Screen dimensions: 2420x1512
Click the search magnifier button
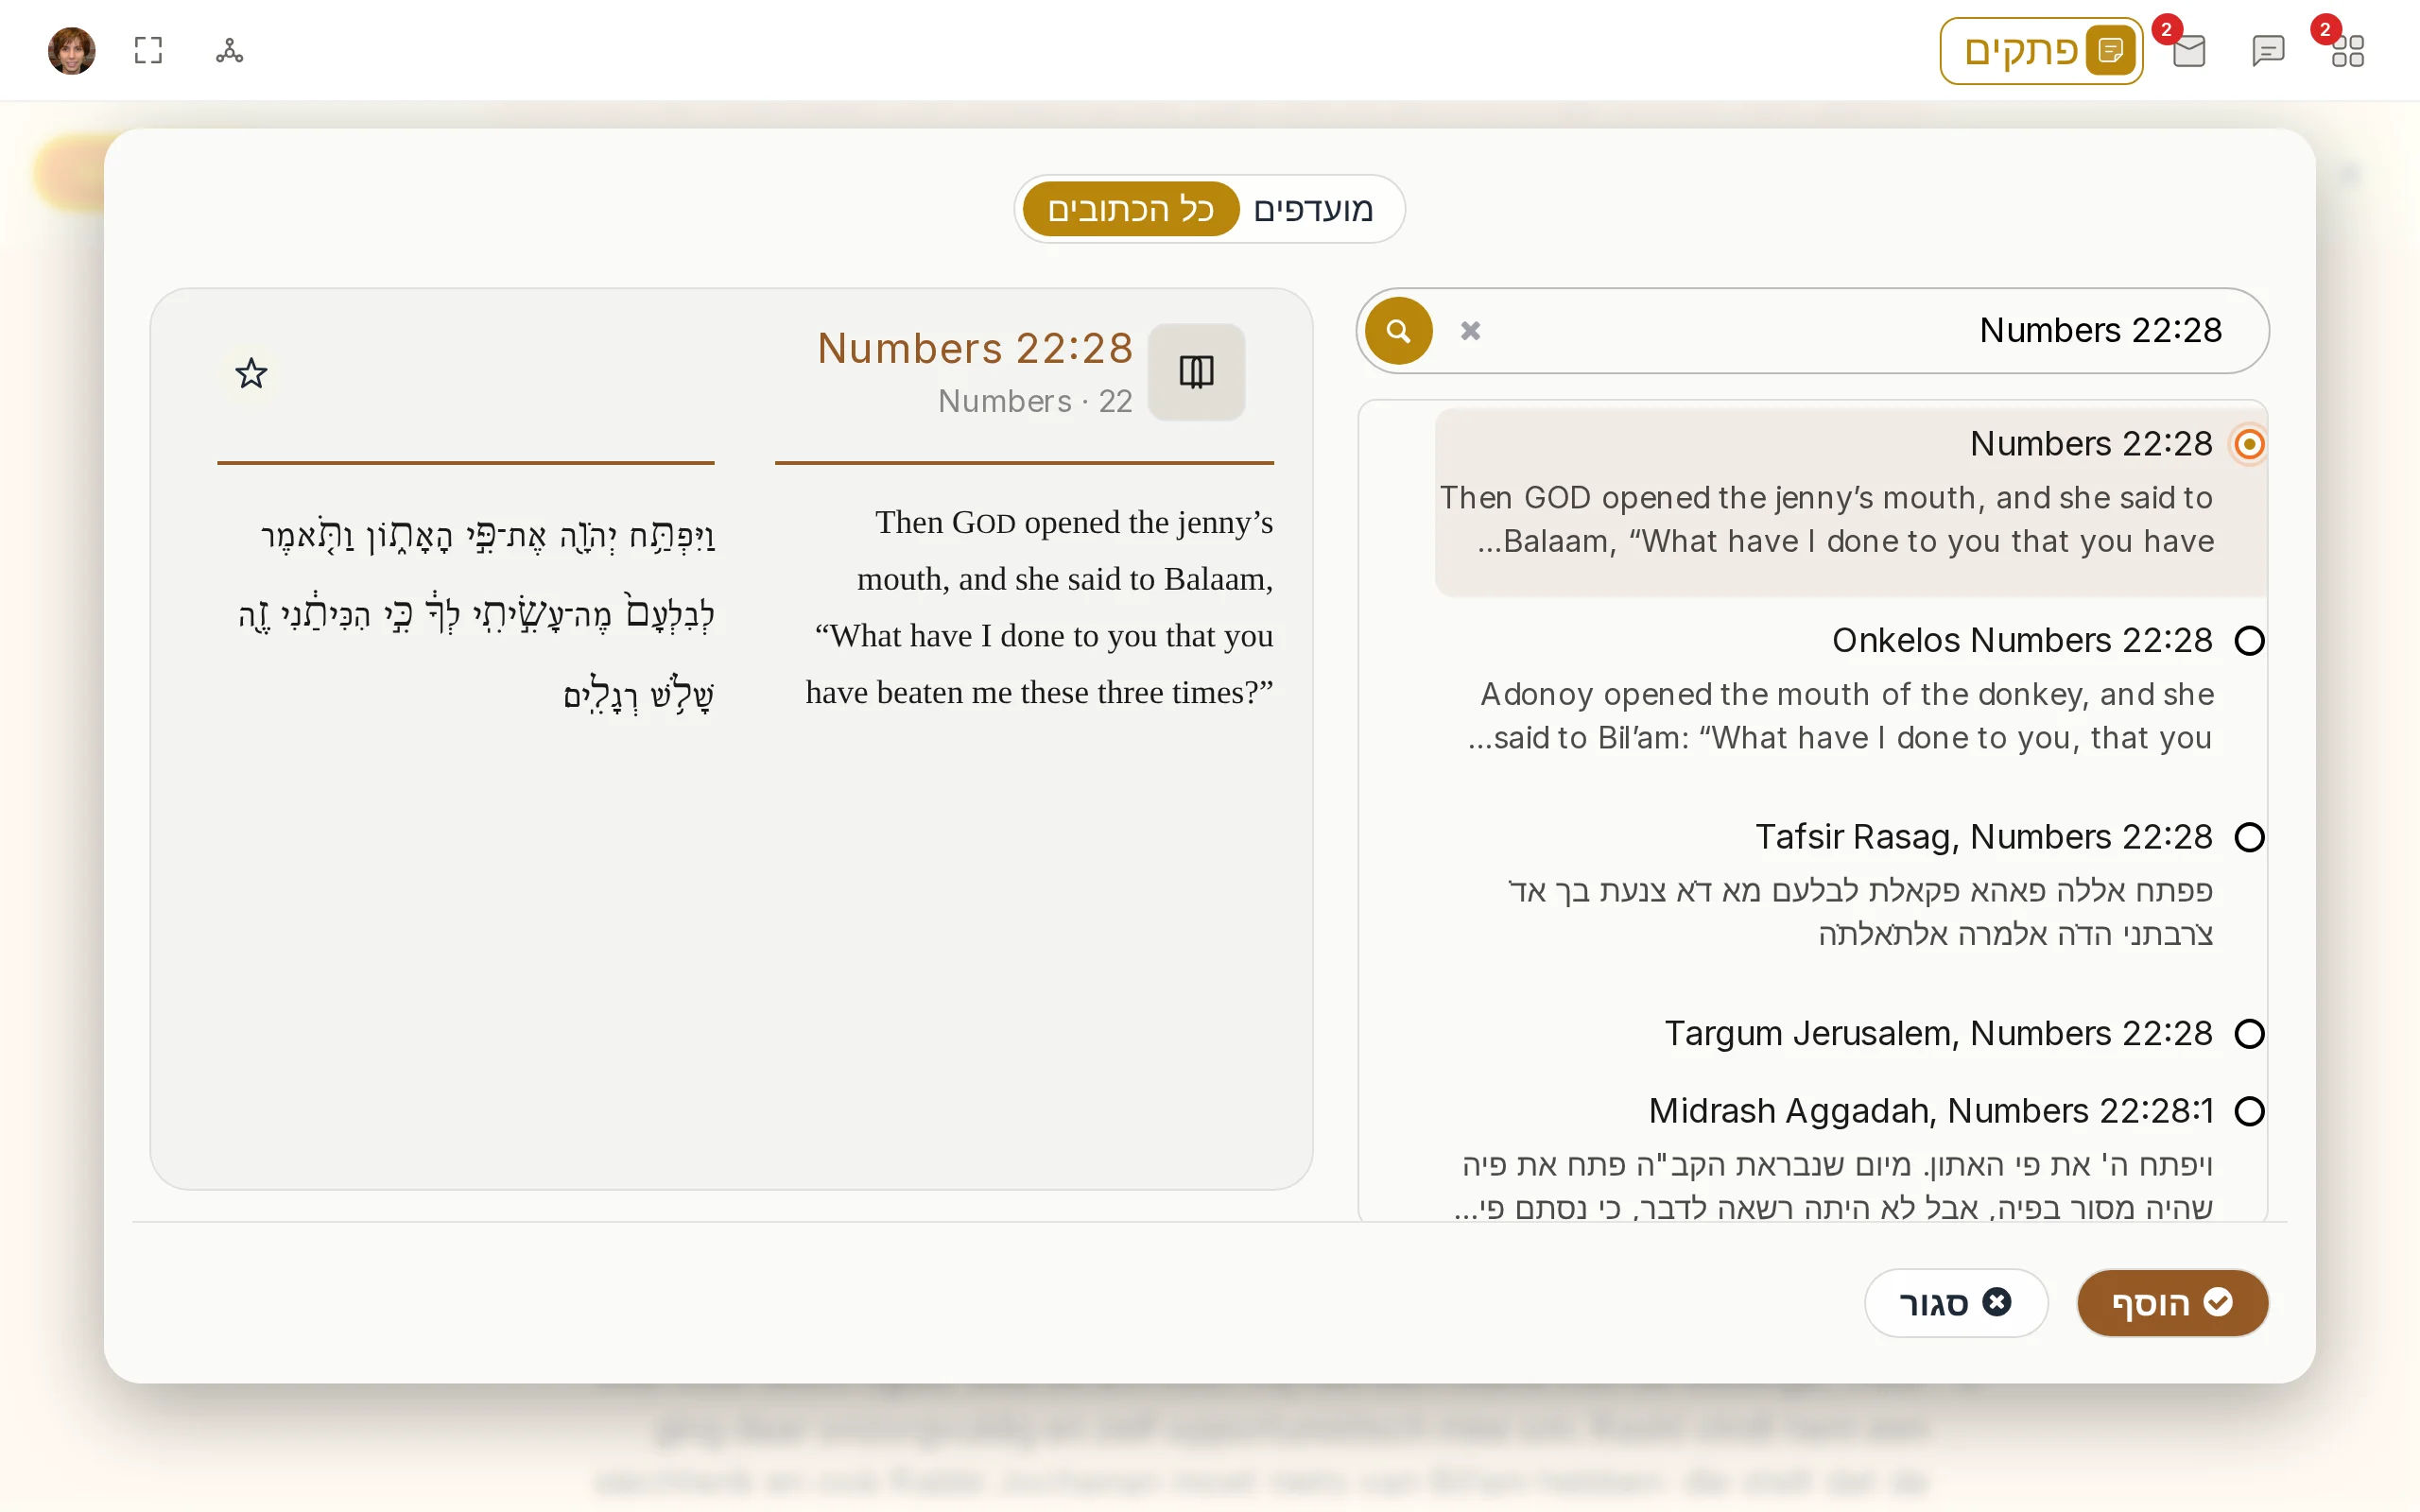pos(1398,331)
